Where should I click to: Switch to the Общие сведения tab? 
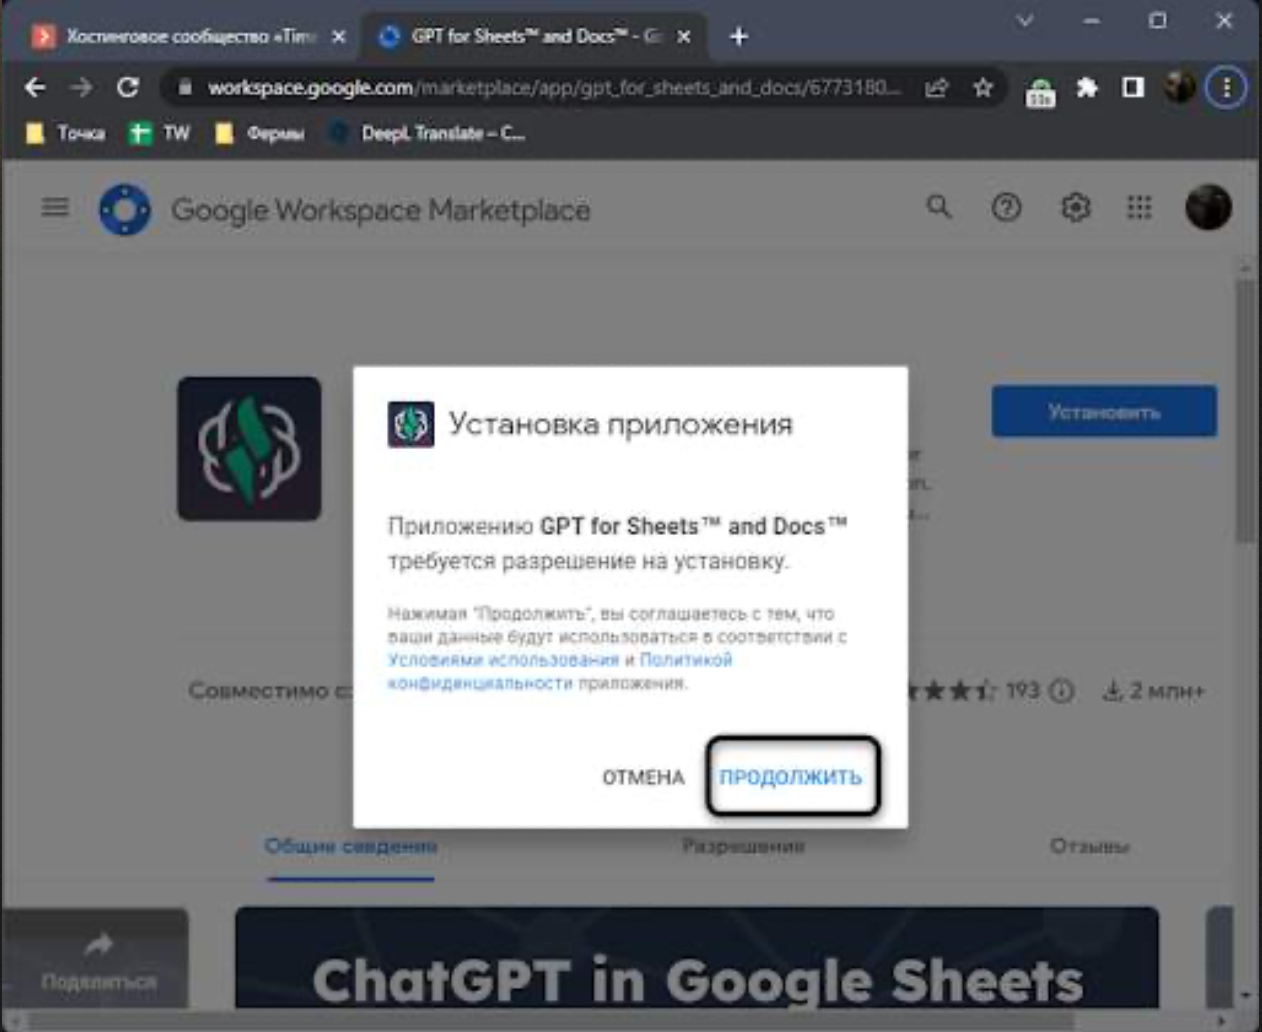coord(351,846)
